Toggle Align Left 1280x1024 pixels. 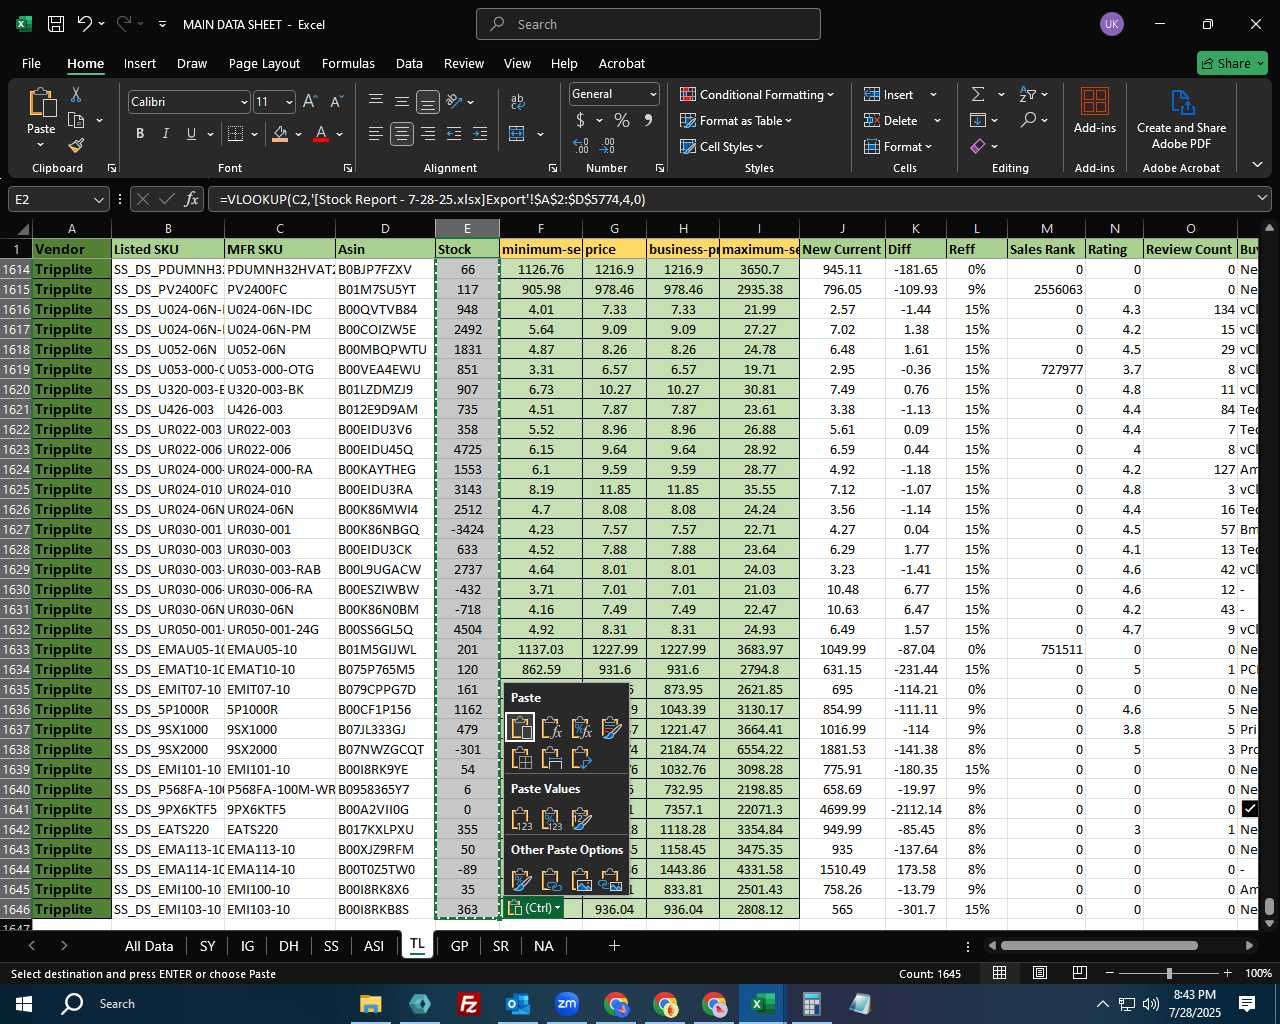pos(375,134)
